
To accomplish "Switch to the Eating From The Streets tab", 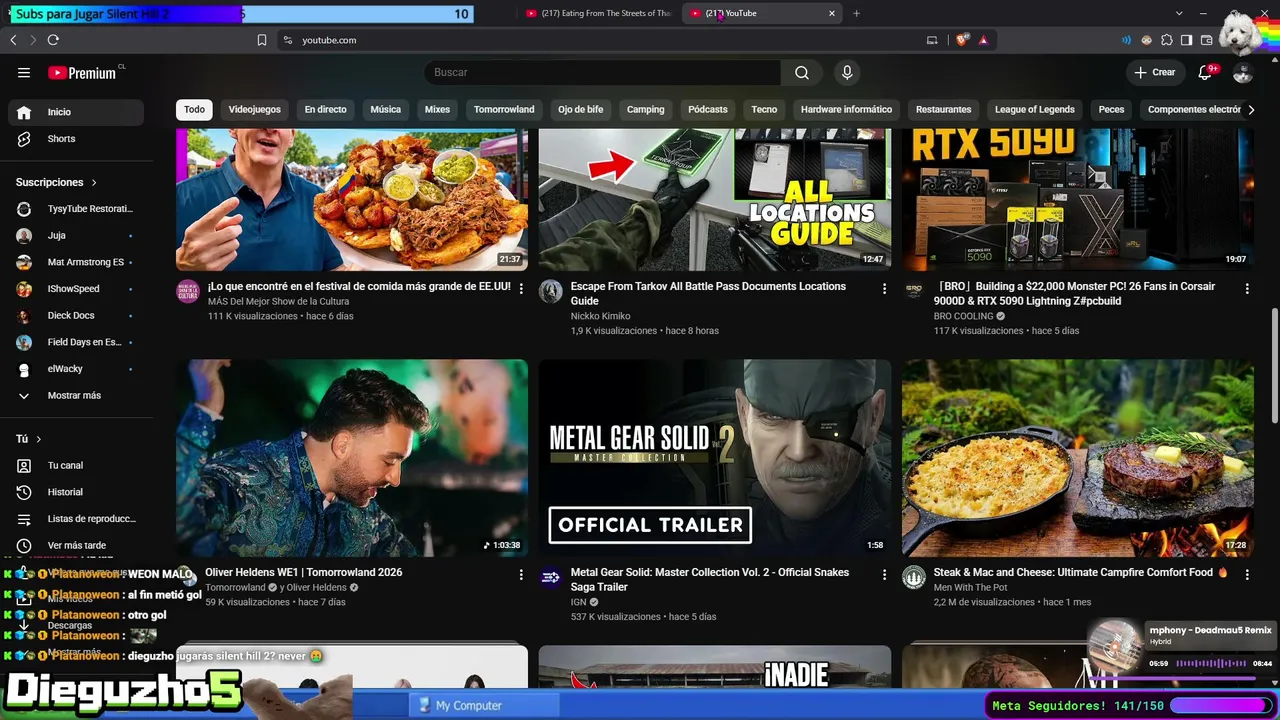I will (x=600, y=13).
